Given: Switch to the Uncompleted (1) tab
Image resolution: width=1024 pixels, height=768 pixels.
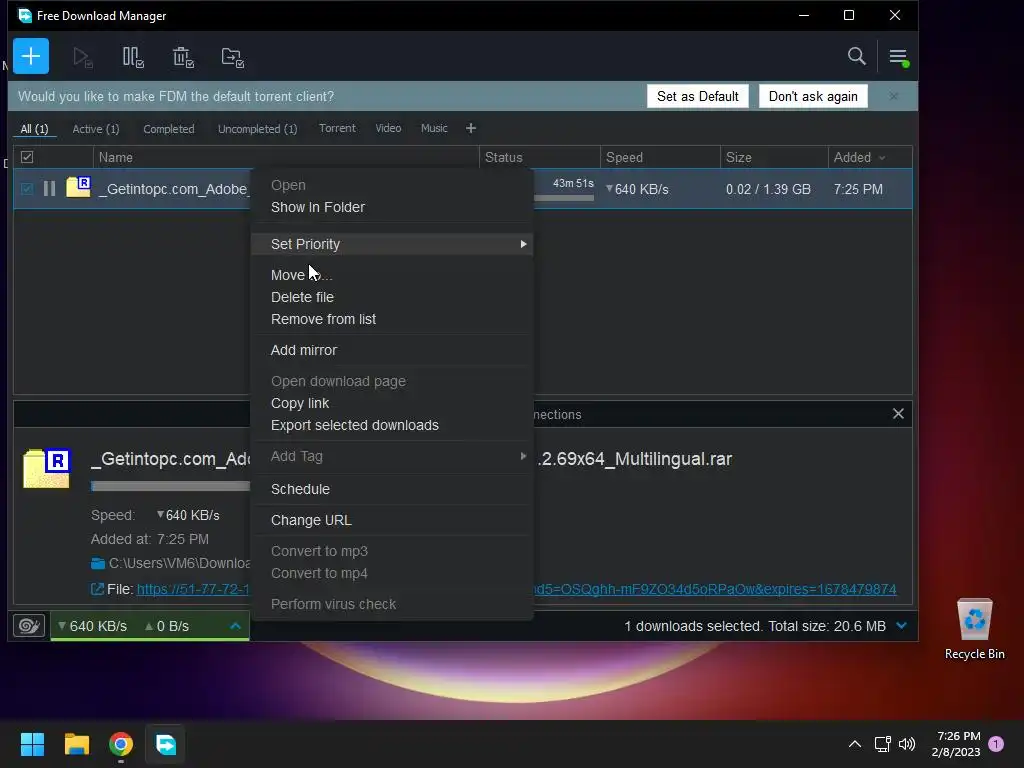Looking at the screenshot, I should pos(257,129).
